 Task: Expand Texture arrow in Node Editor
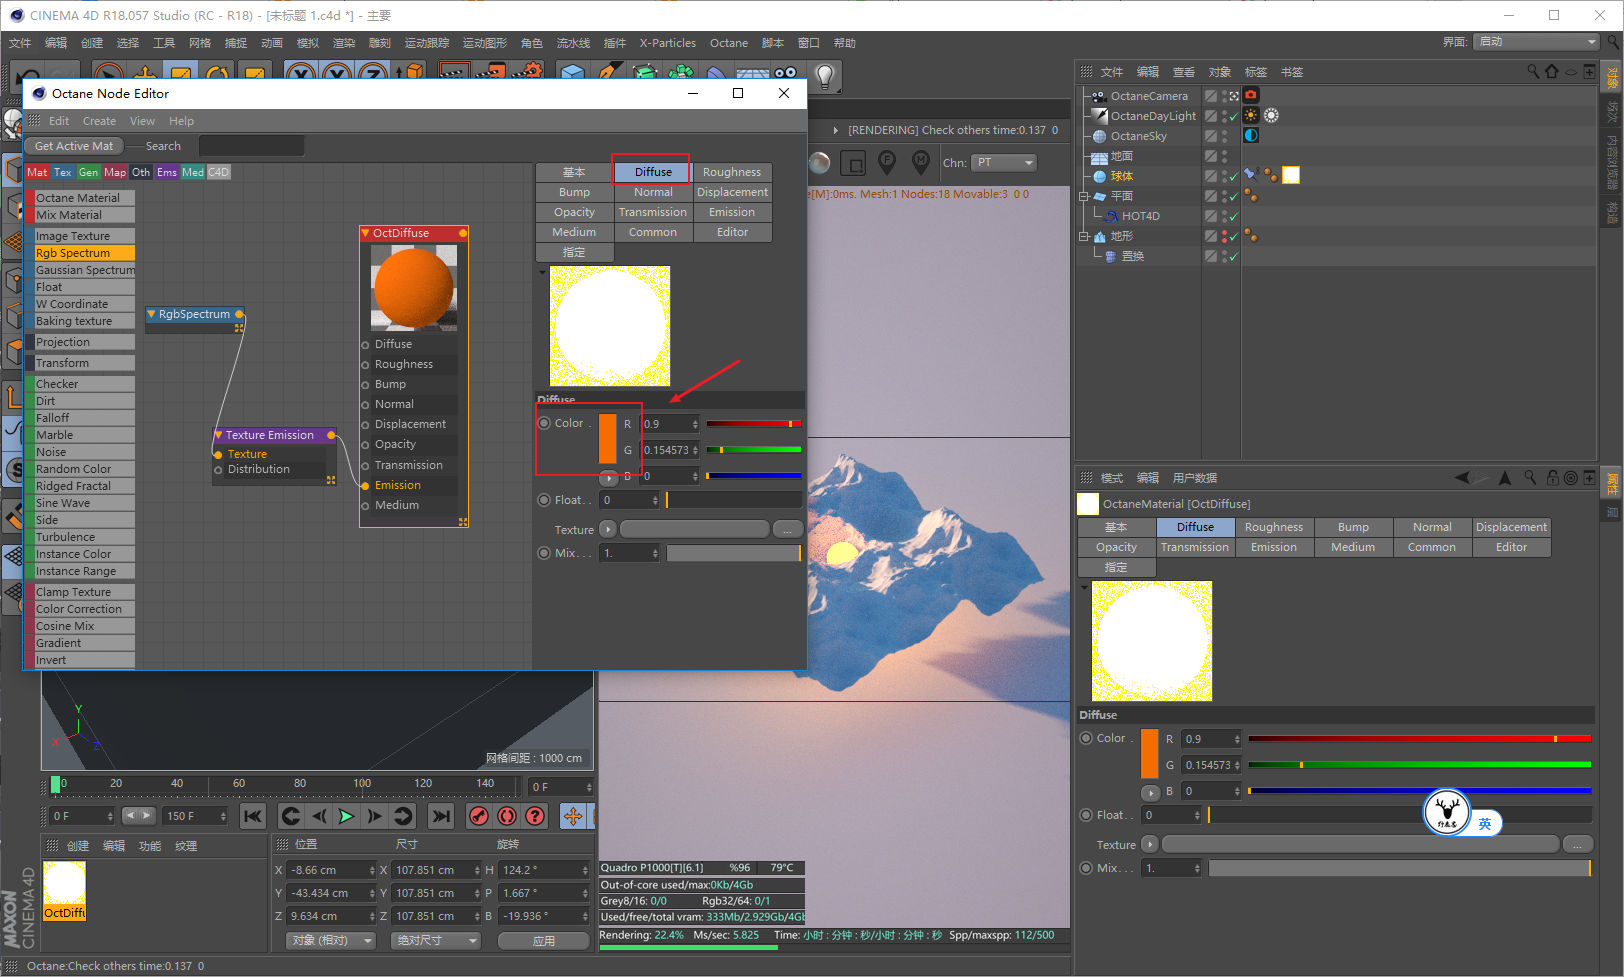608,529
